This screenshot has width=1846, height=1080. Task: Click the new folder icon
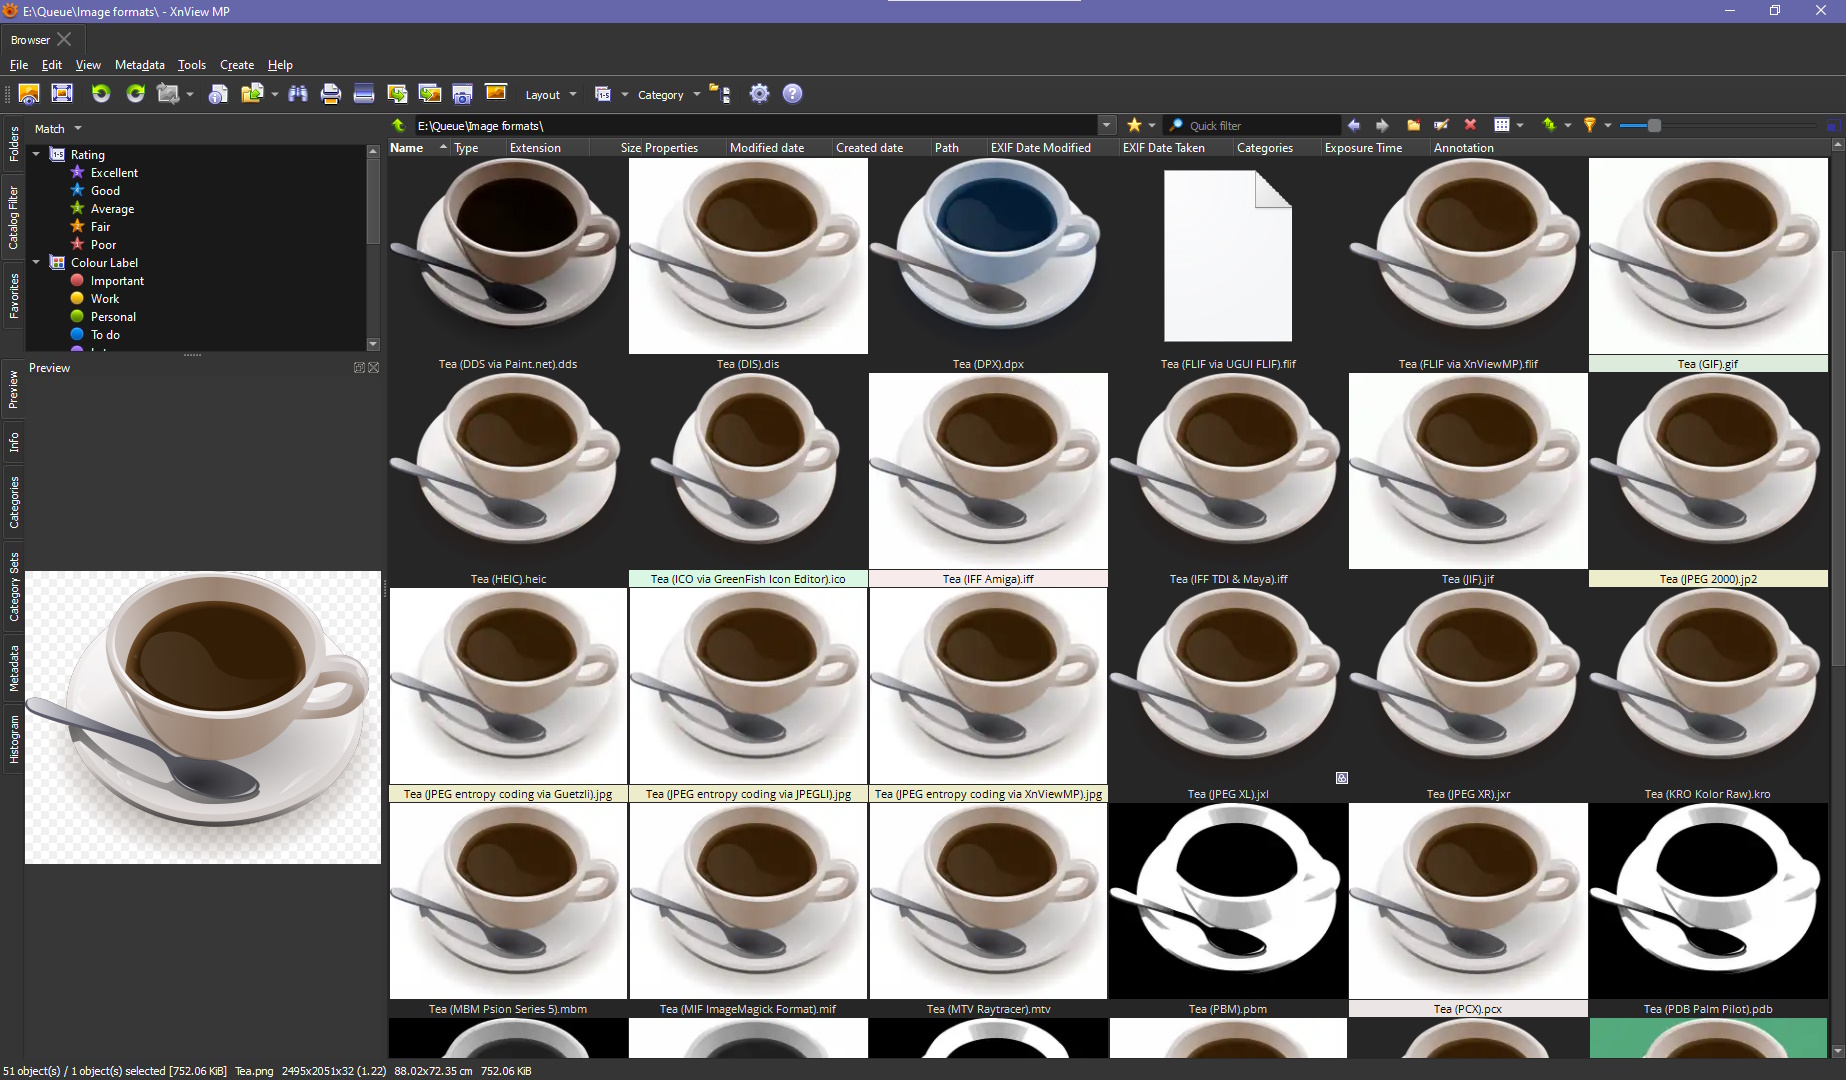click(1413, 125)
